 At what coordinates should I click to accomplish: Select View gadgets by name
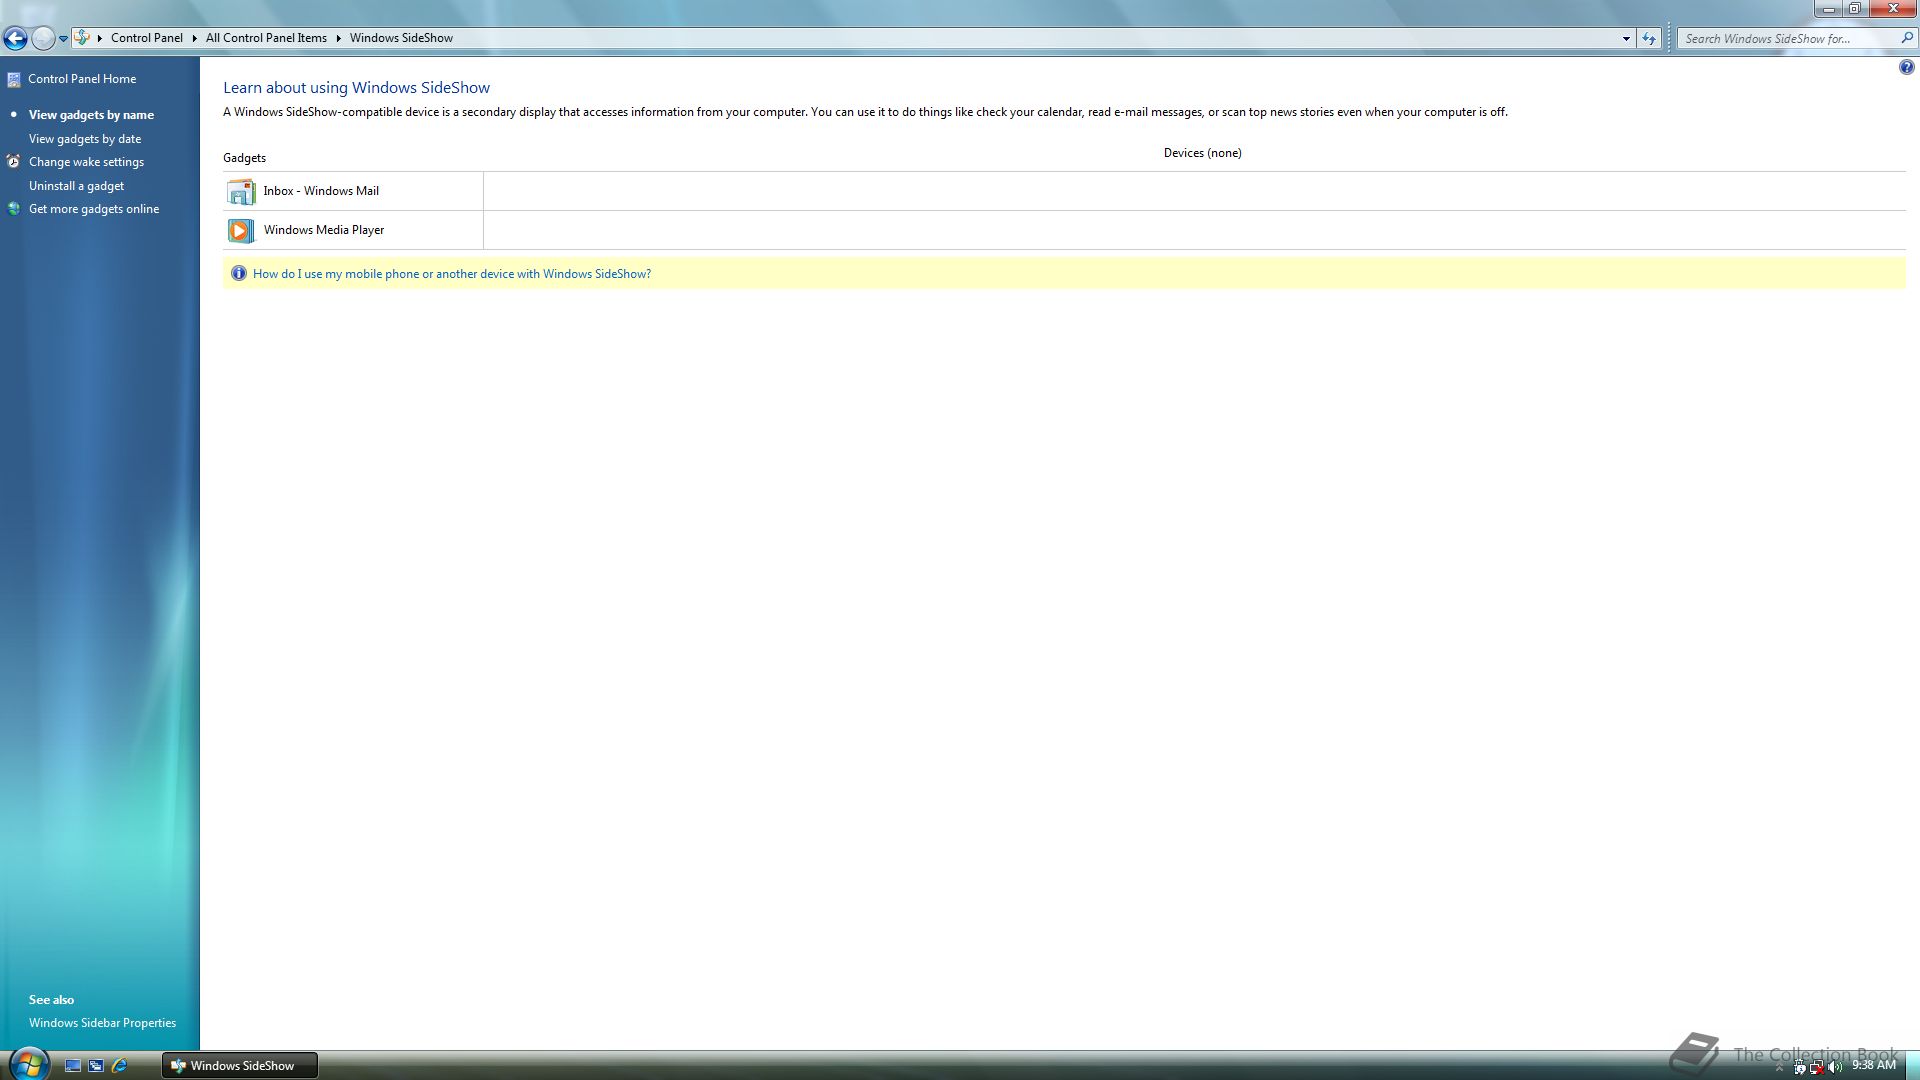pyautogui.click(x=91, y=115)
